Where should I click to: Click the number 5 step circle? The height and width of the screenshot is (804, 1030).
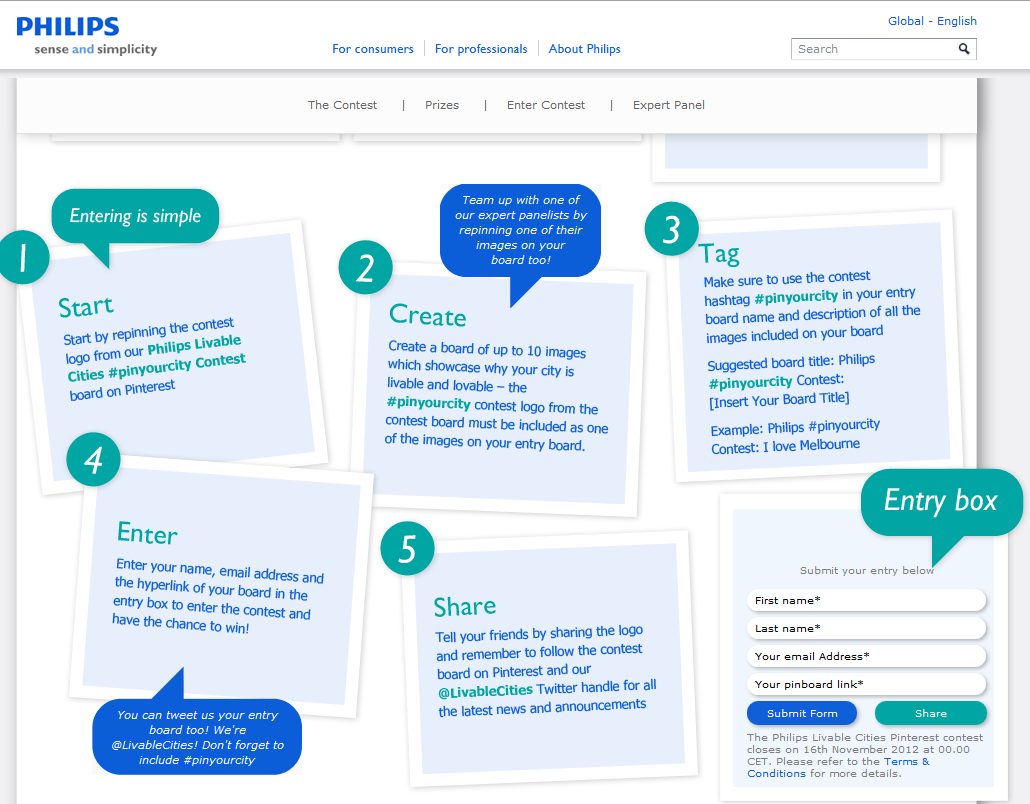coord(407,548)
